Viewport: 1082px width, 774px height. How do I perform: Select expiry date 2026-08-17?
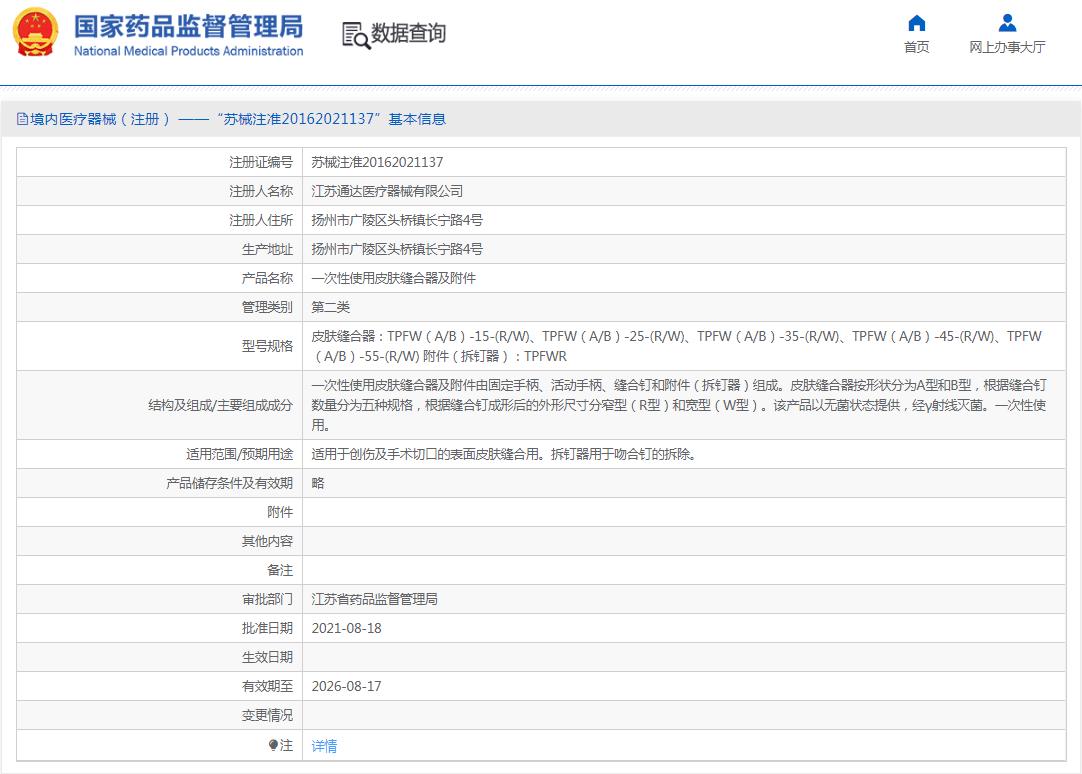346,686
